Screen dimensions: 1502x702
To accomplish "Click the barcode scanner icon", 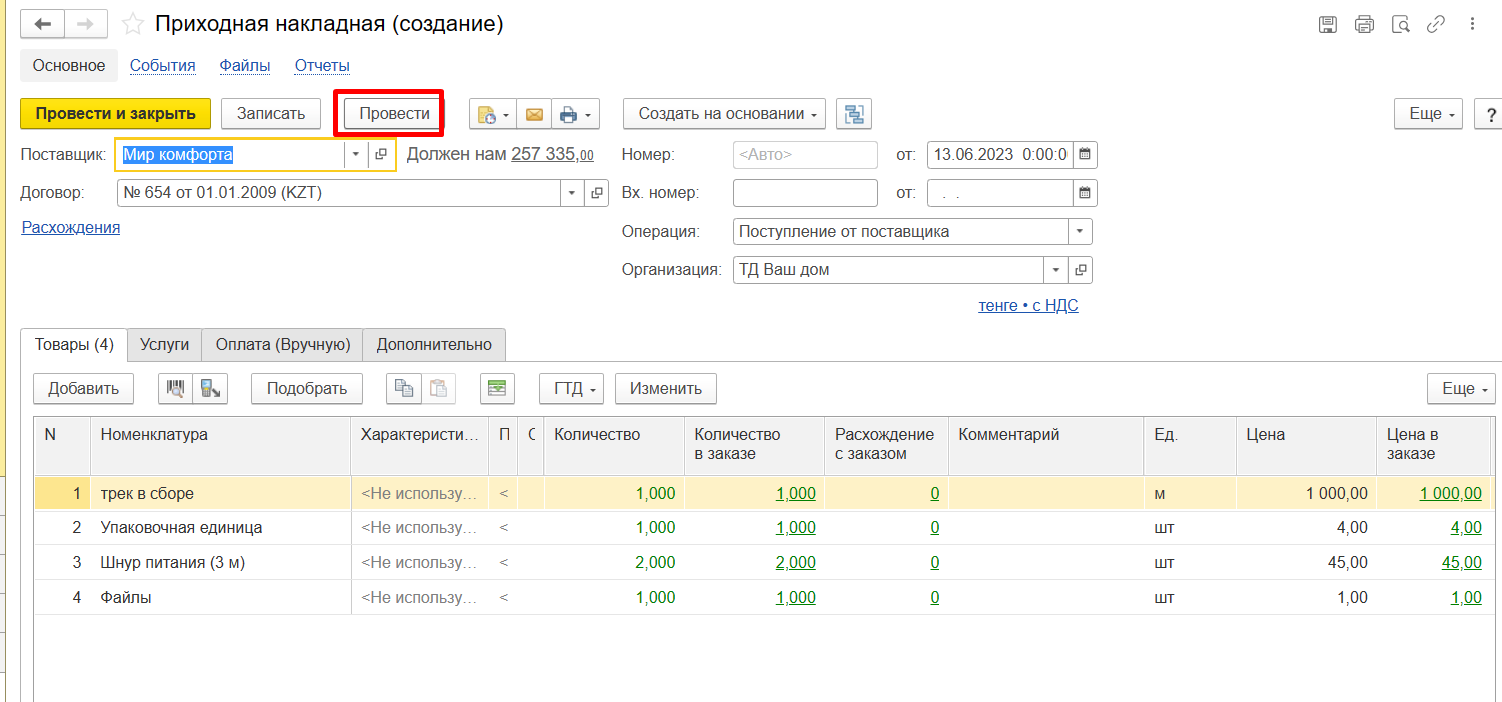I will coord(175,389).
